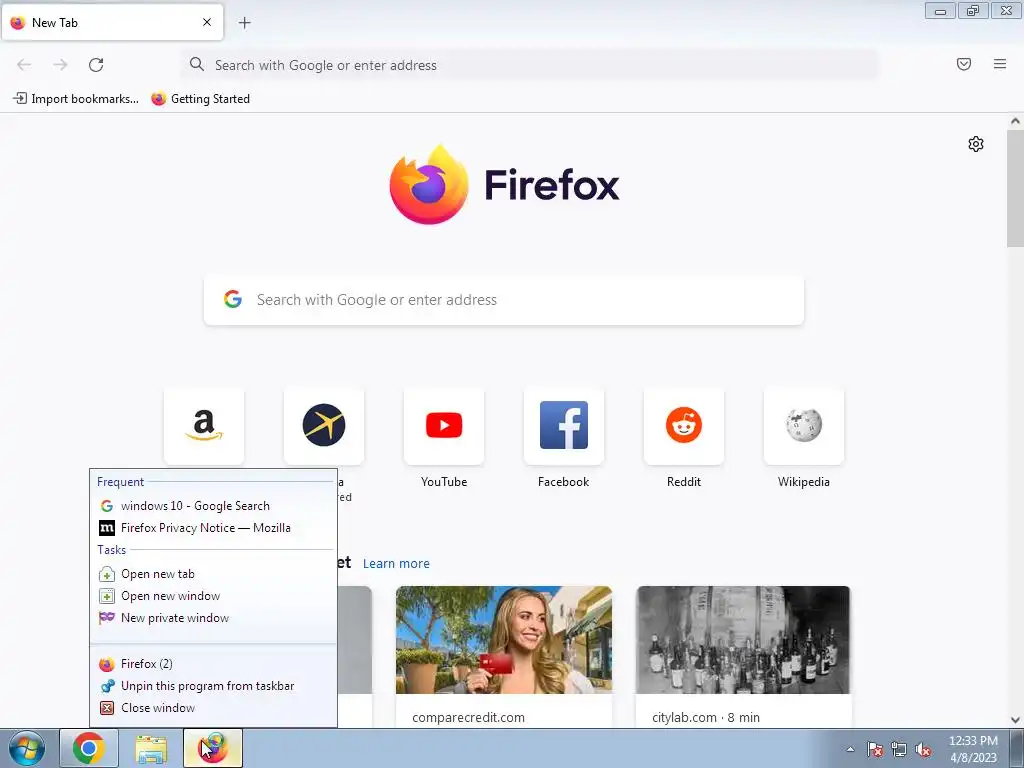Viewport: 1024px width, 768px height.
Task: Select windows 10 - Google Search entry
Action: [214, 506]
